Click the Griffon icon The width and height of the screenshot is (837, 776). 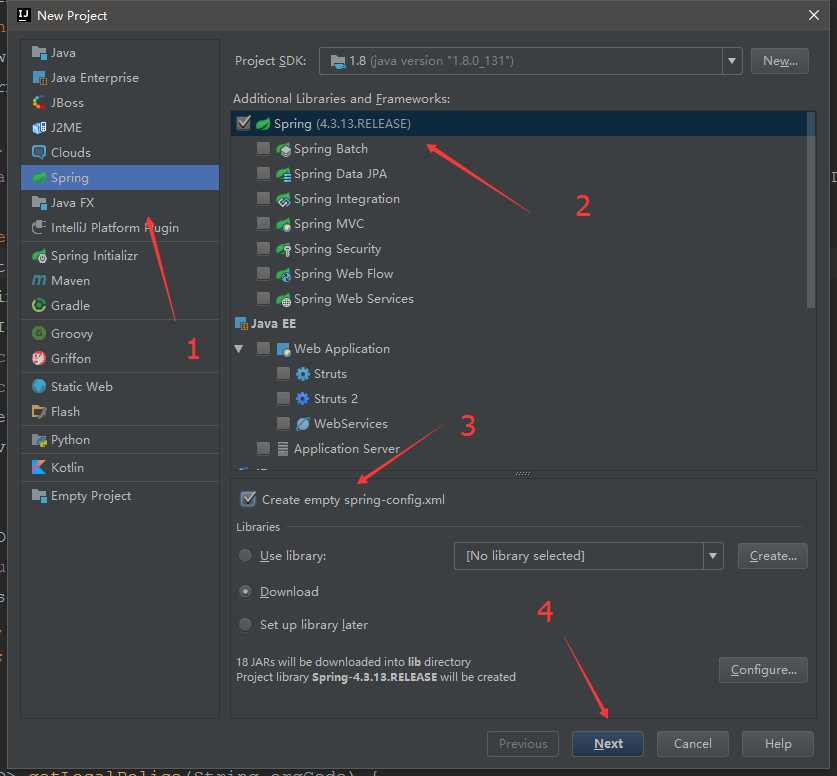(x=39, y=359)
